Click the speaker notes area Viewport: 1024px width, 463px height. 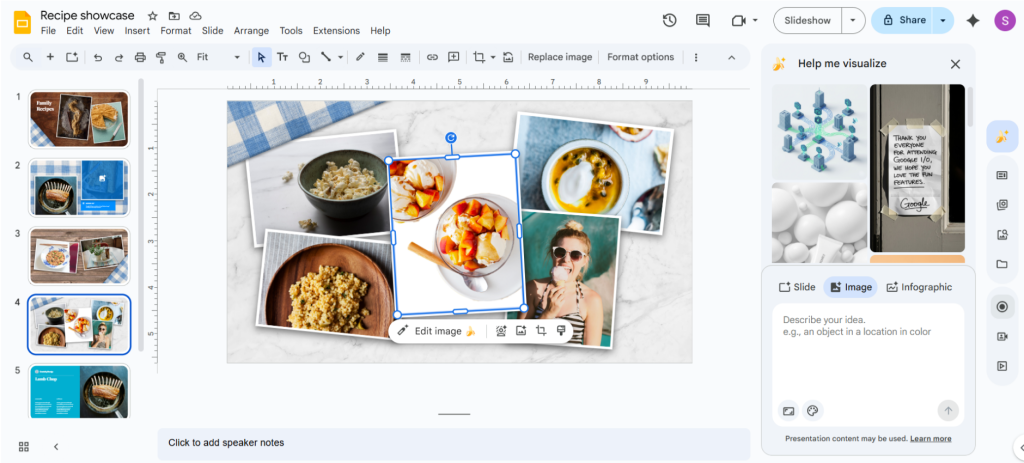[x=454, y=443]
